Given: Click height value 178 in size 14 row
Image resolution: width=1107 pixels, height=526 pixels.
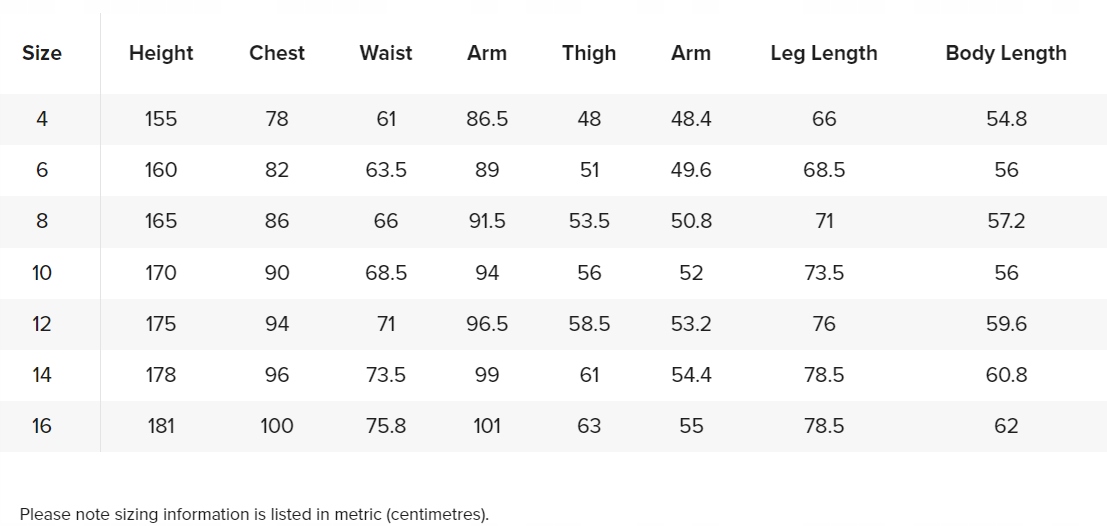Looking at the screenshot, I should [161, 375].
